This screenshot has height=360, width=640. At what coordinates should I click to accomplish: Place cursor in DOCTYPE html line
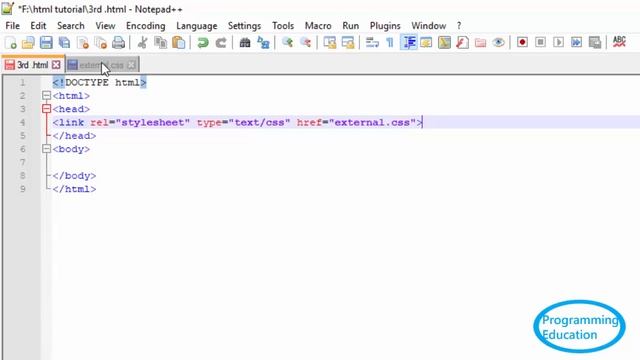click(99, 83)
